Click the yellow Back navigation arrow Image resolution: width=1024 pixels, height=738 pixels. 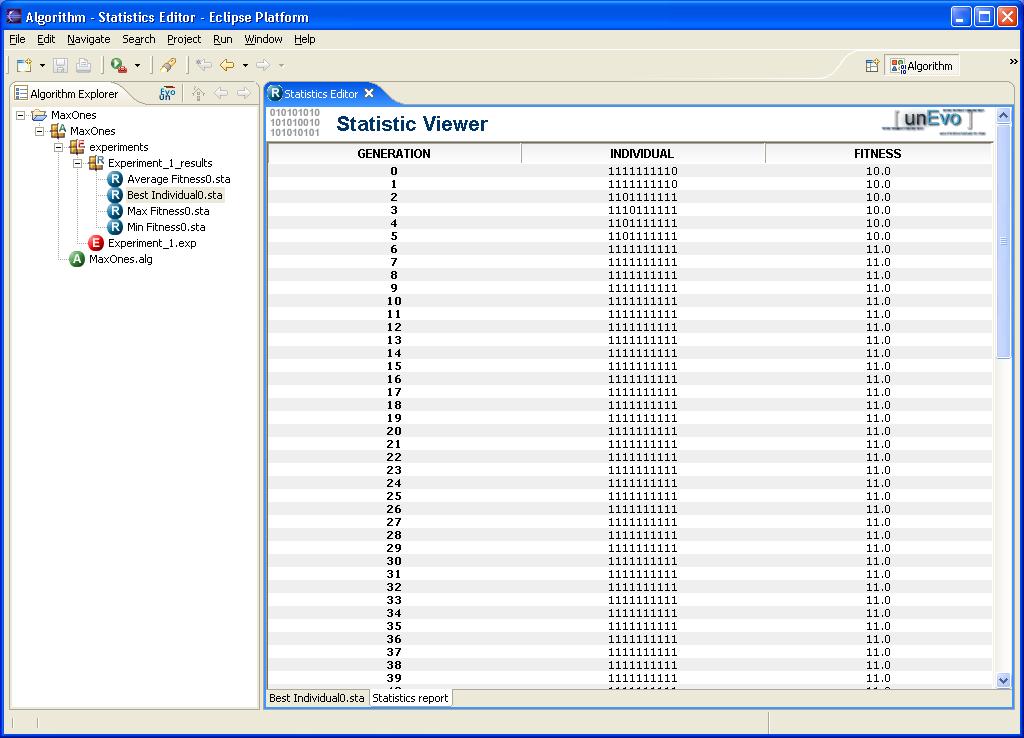[x=227, y=65]
